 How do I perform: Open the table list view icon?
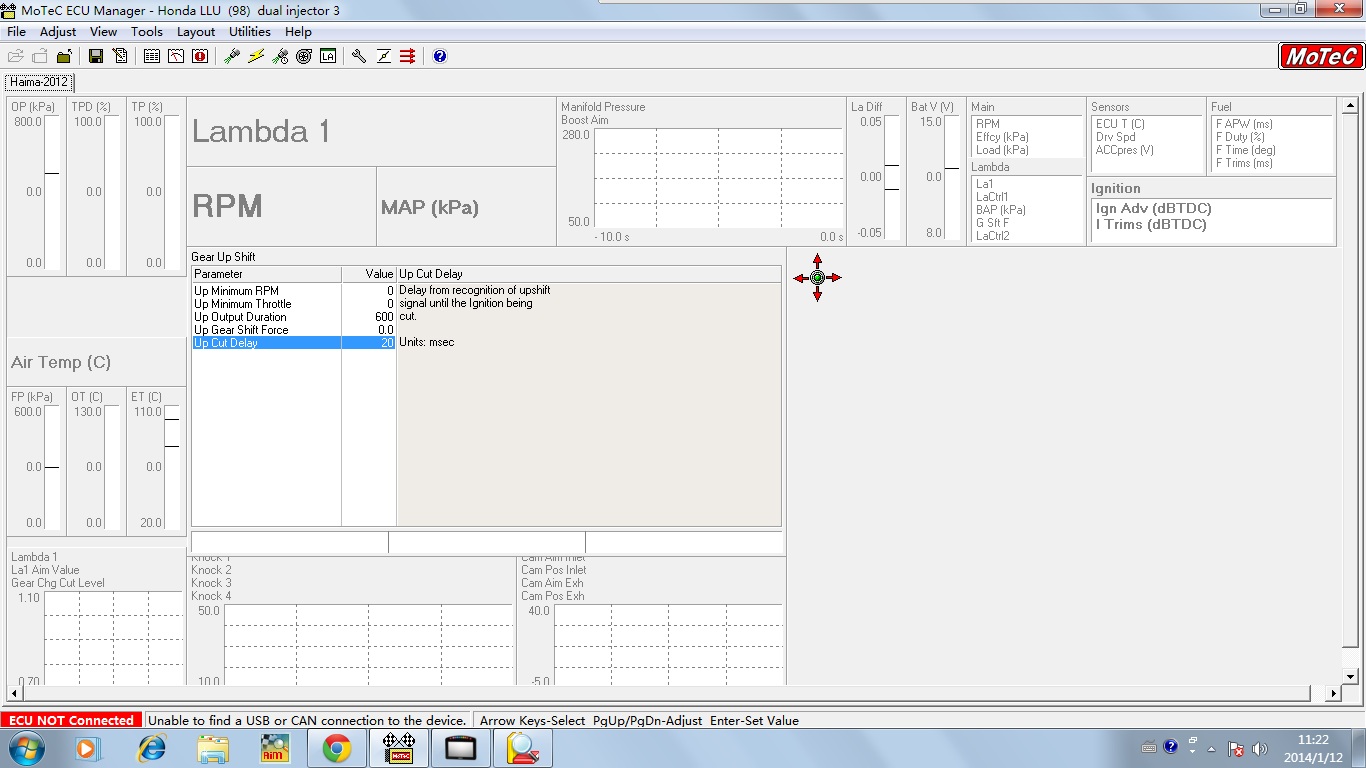click(152, 56)
